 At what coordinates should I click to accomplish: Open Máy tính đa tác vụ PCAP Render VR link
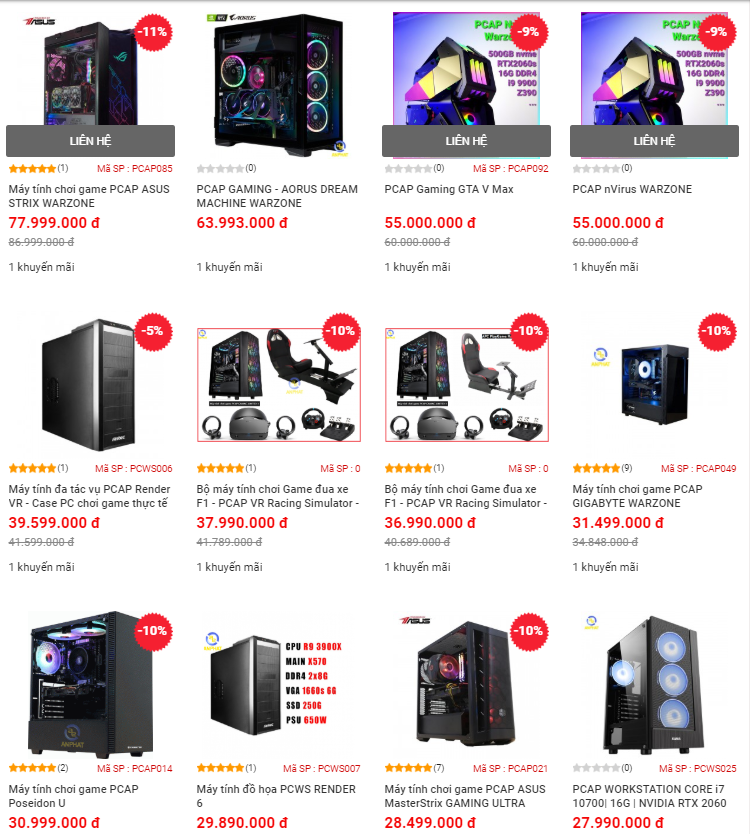click(x=89, y=496)
